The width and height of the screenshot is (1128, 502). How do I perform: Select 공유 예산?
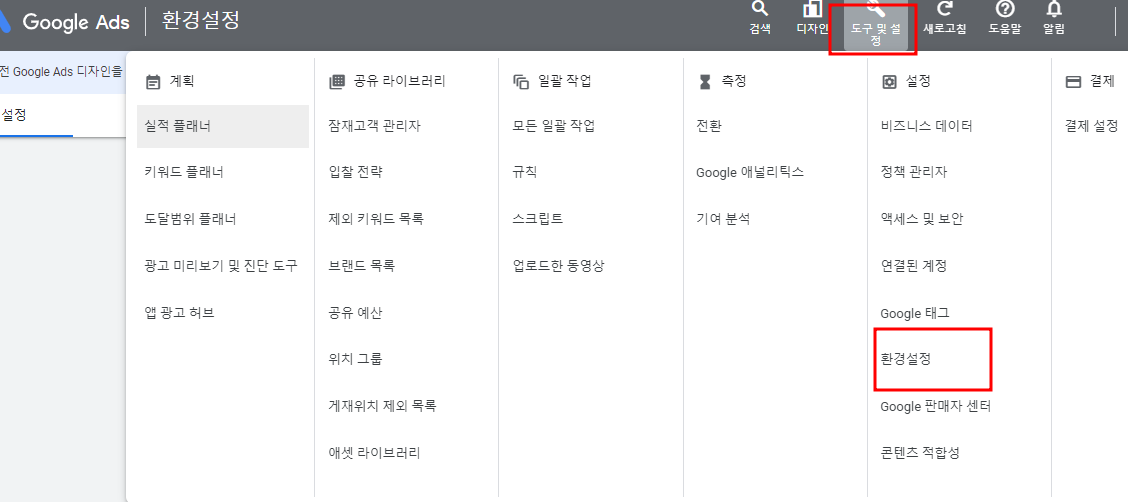click(355, 313)
